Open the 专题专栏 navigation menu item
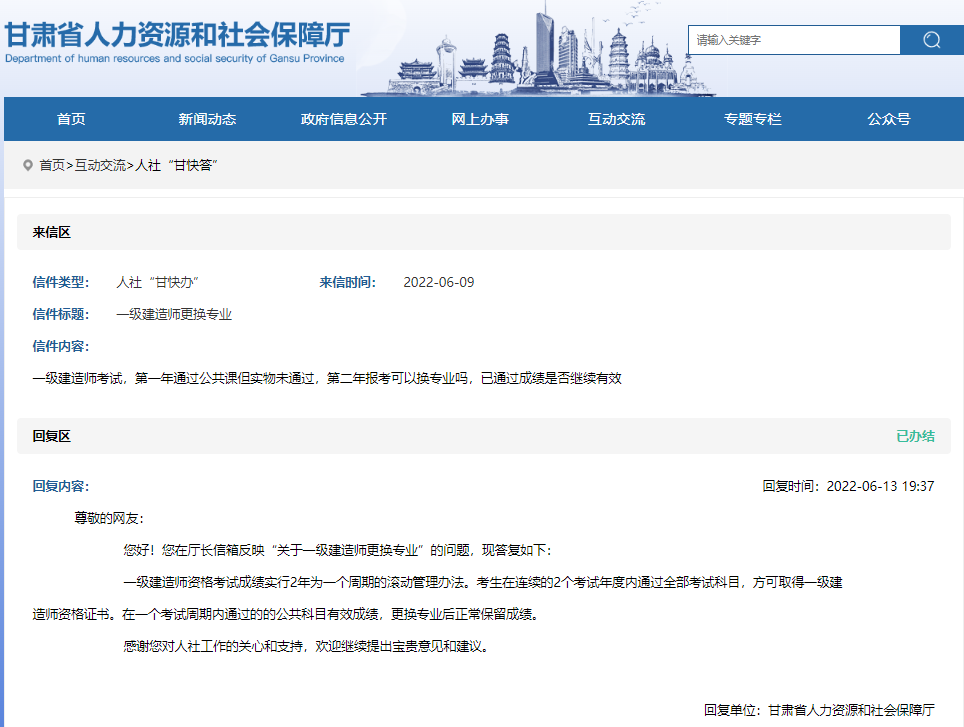The height and width of the screenshot is (727, 964). coord(753,119)
